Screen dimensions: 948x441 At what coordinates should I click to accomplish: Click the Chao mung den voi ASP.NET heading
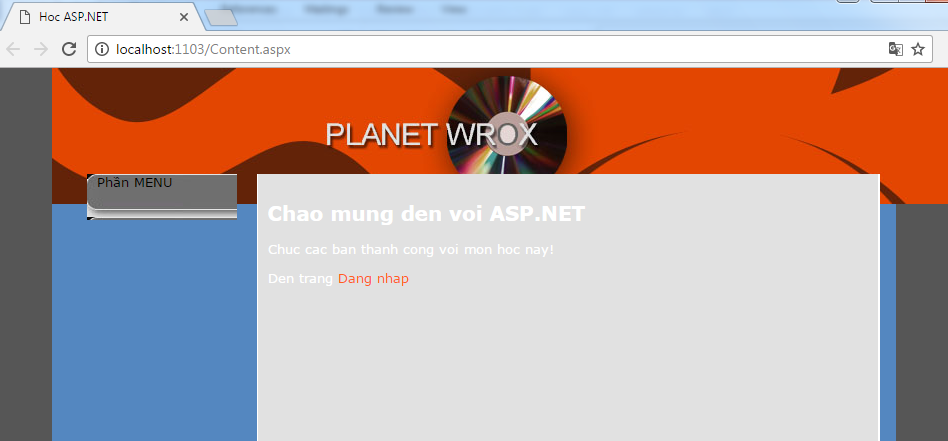[x=426, y=214]
